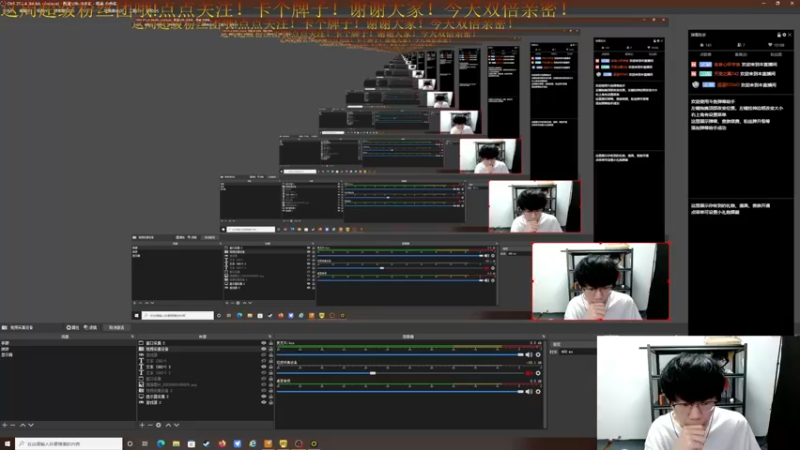Open Microsoft Edge from the taskbar

(161, 444)
